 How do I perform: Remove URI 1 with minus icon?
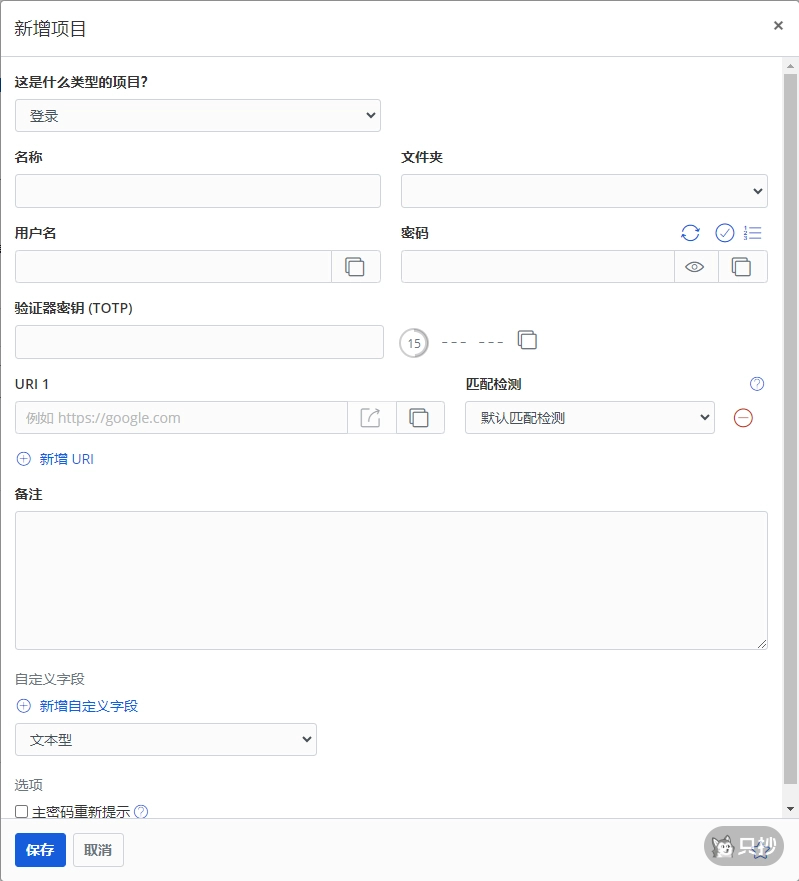[x=743, y=418]
